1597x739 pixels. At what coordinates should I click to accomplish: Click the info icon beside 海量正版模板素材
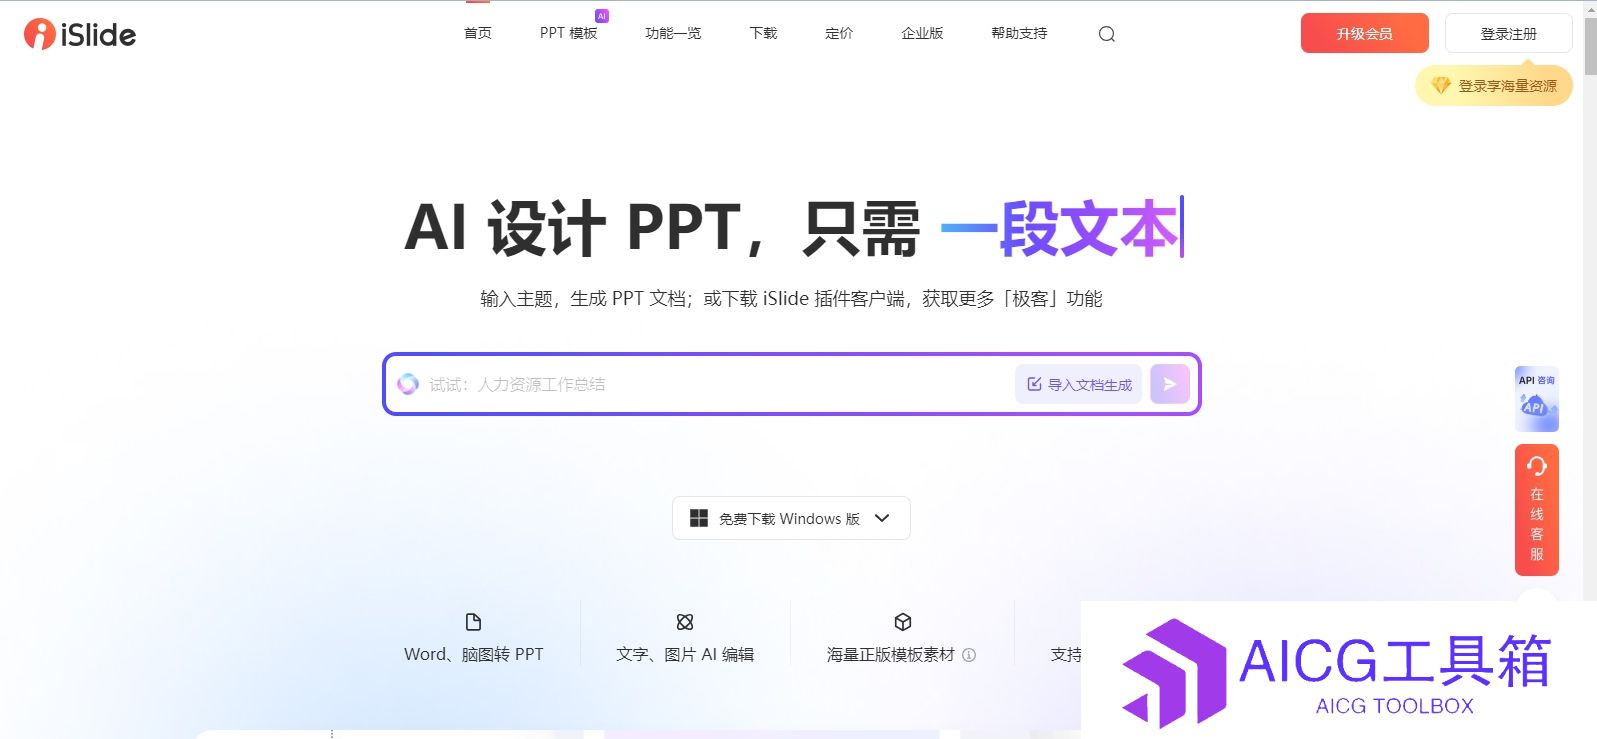[969, 655]
